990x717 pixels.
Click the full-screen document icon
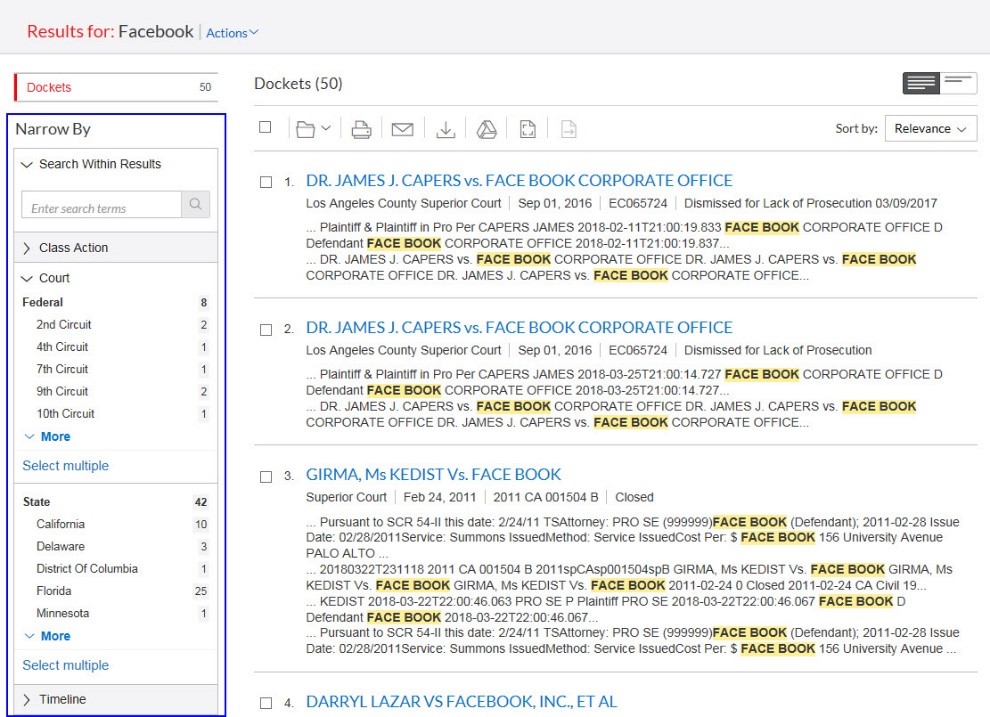tap(528, 129)
